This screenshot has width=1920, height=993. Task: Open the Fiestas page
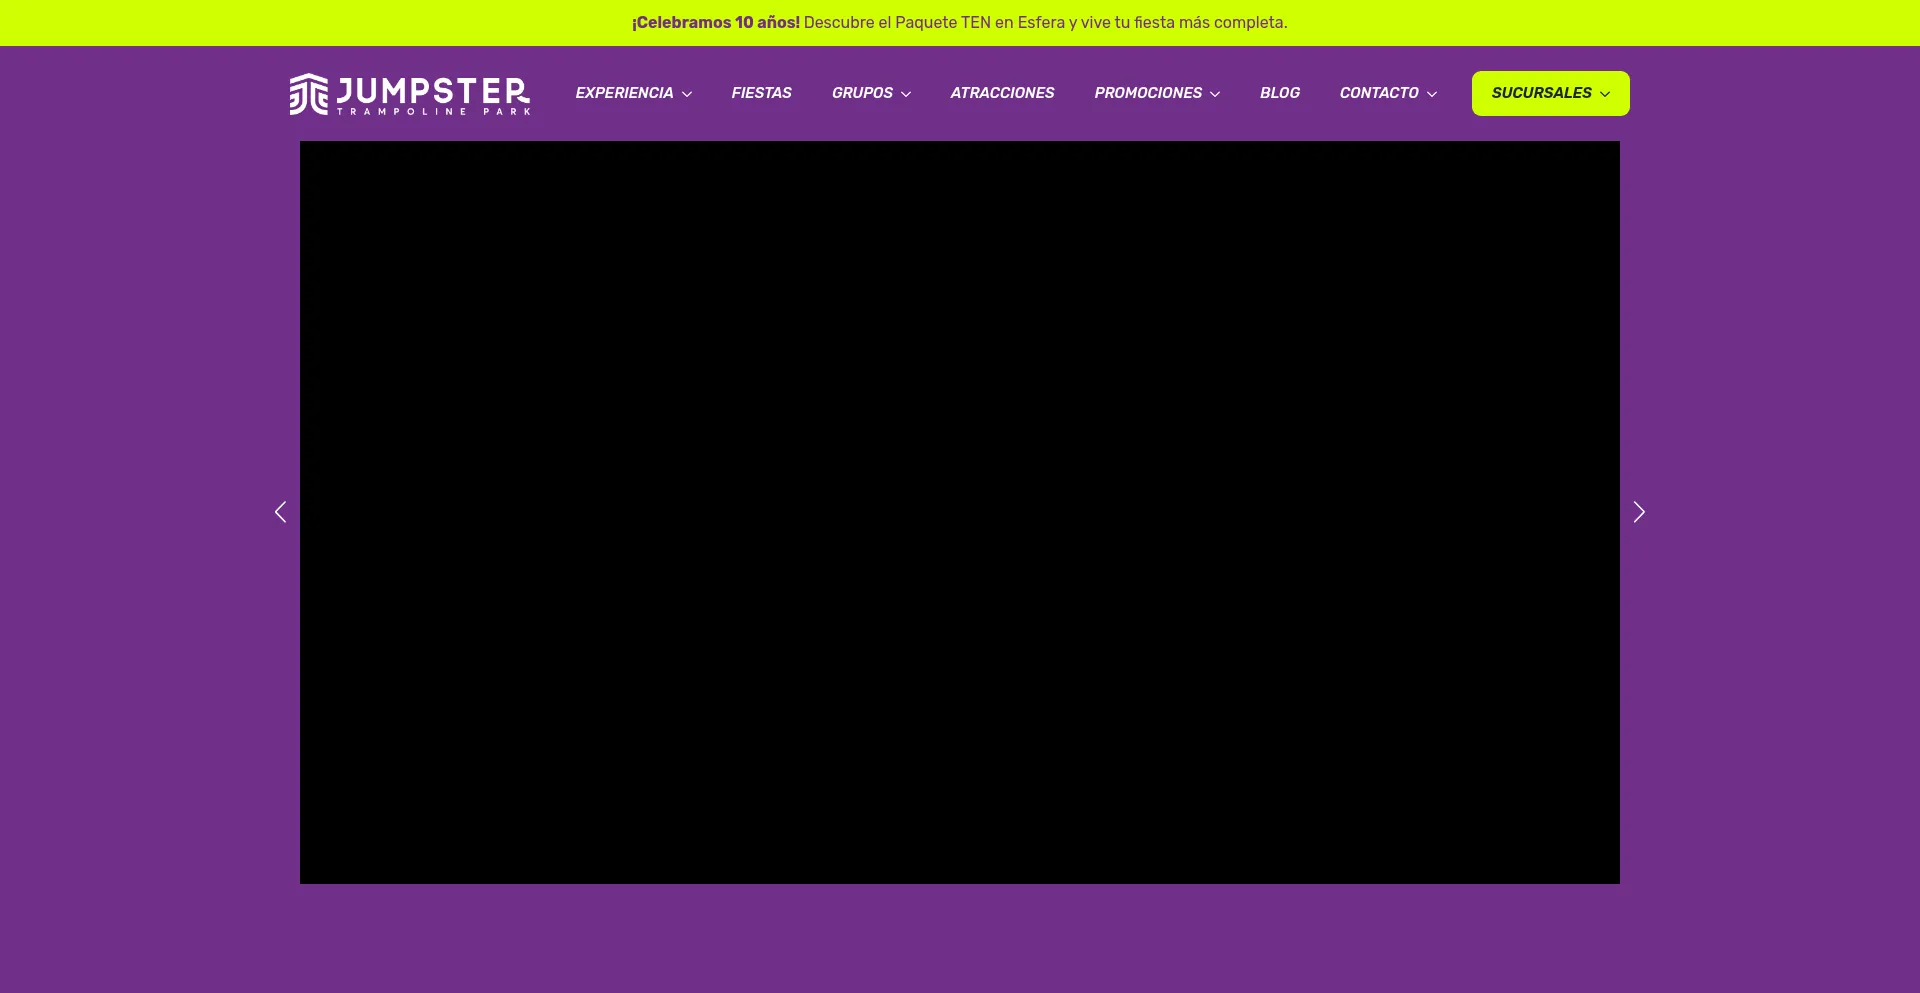click(x=761, y=93)
